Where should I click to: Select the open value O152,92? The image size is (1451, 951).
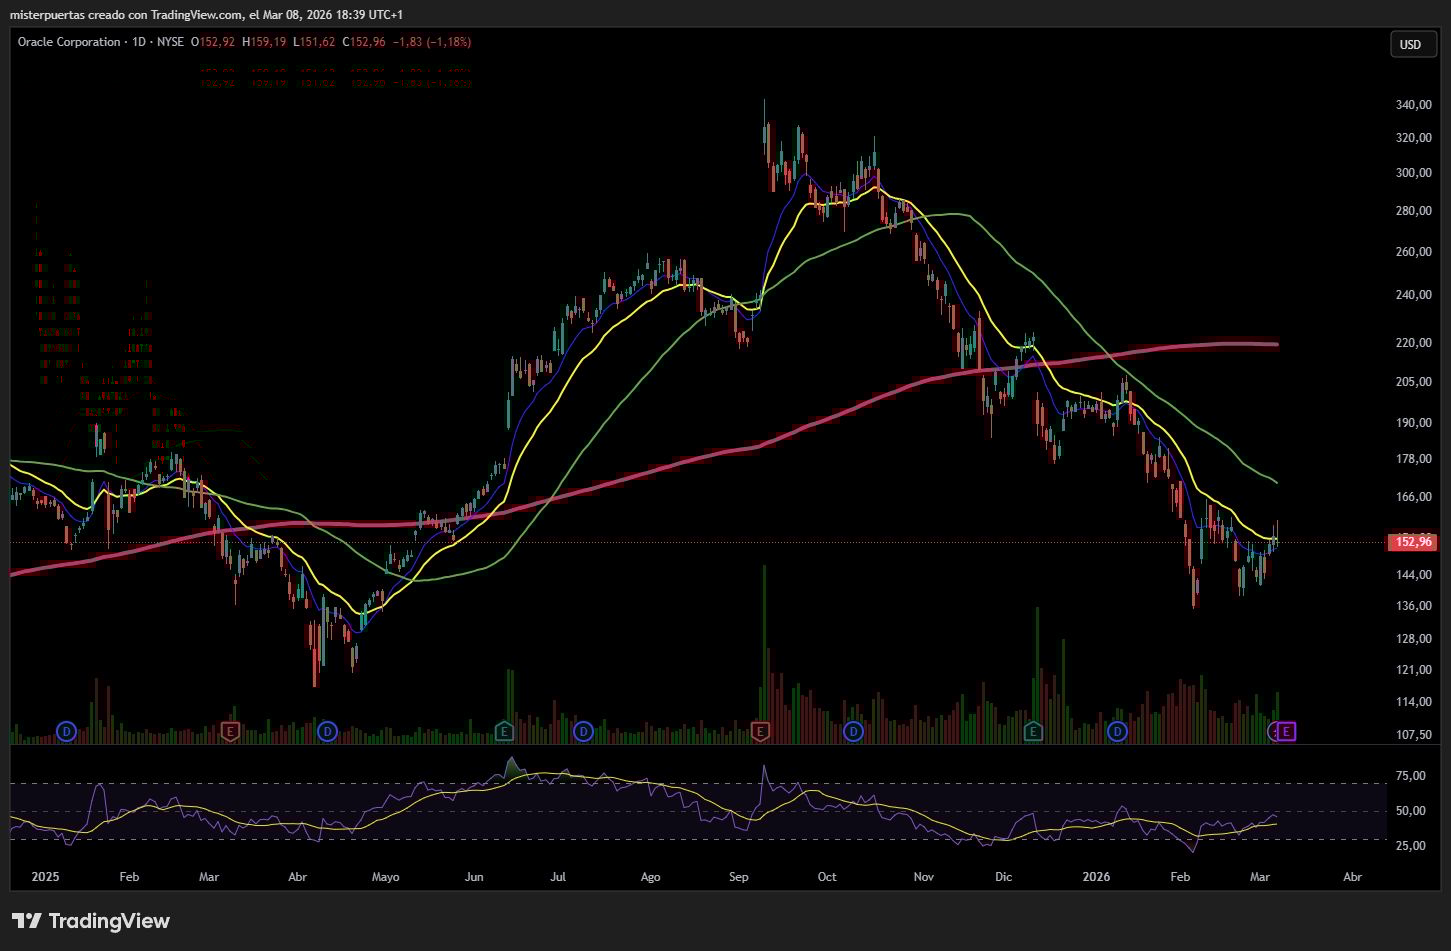pyautogui.click(x=213, y=42)
